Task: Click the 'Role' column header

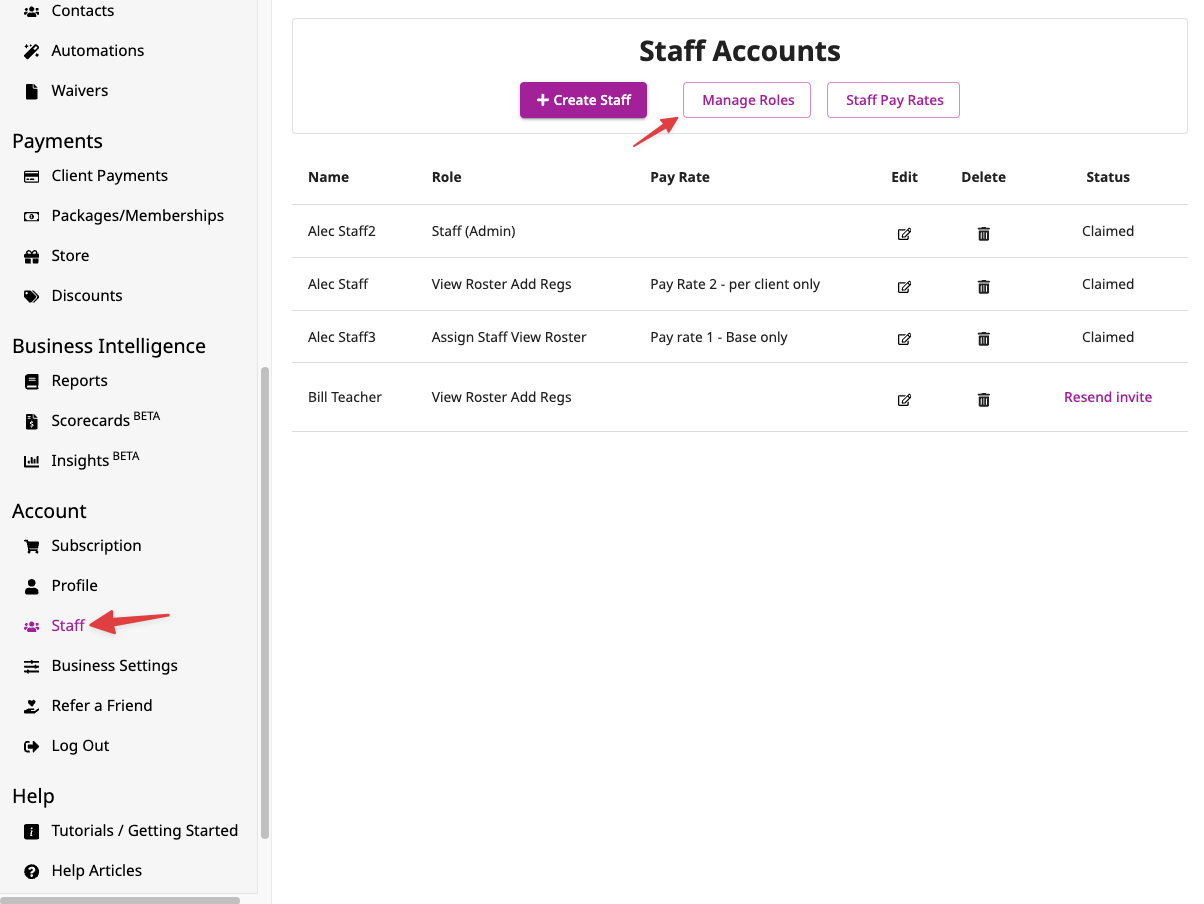Action: click(x=447, y=177)
